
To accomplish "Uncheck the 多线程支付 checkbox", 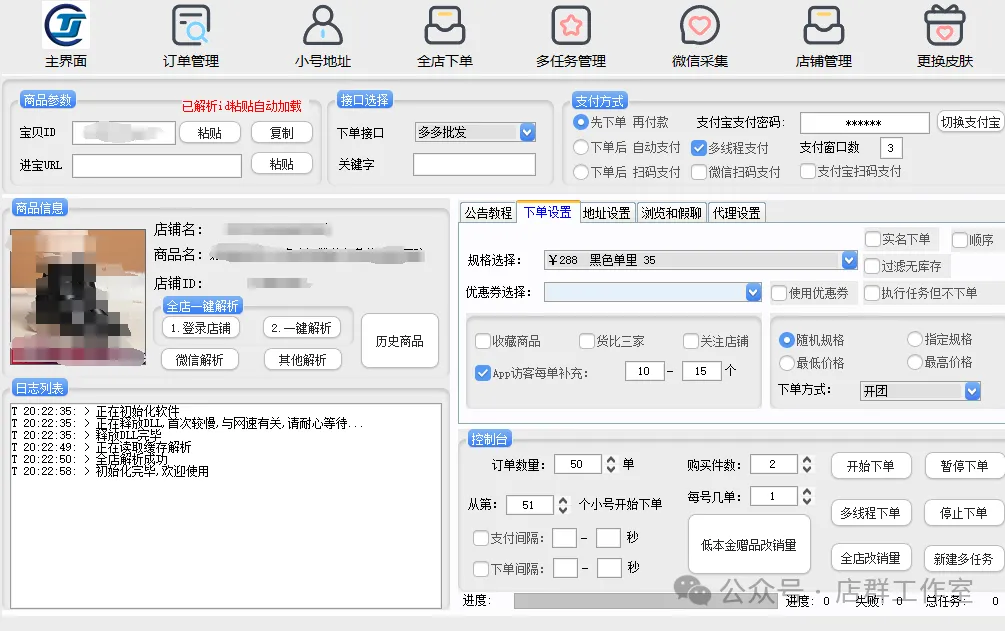I will (x=700, y=148).
